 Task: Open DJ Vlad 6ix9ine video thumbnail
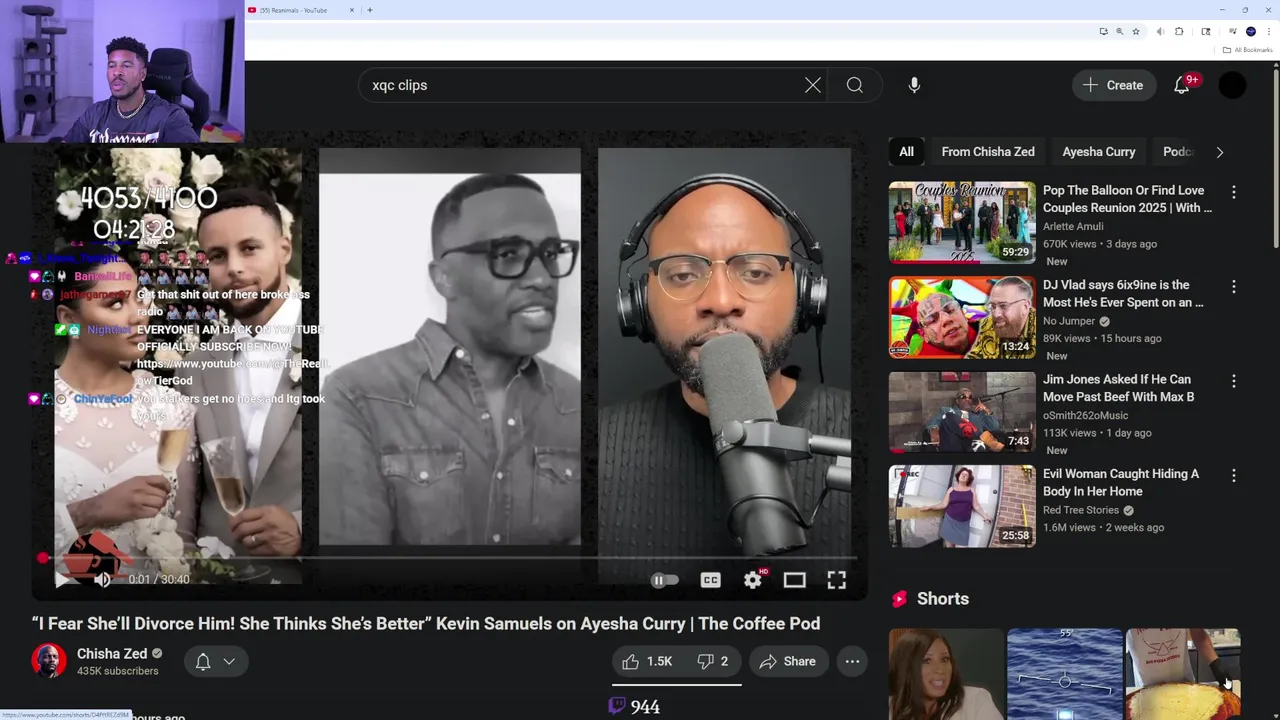pos(962,317)
